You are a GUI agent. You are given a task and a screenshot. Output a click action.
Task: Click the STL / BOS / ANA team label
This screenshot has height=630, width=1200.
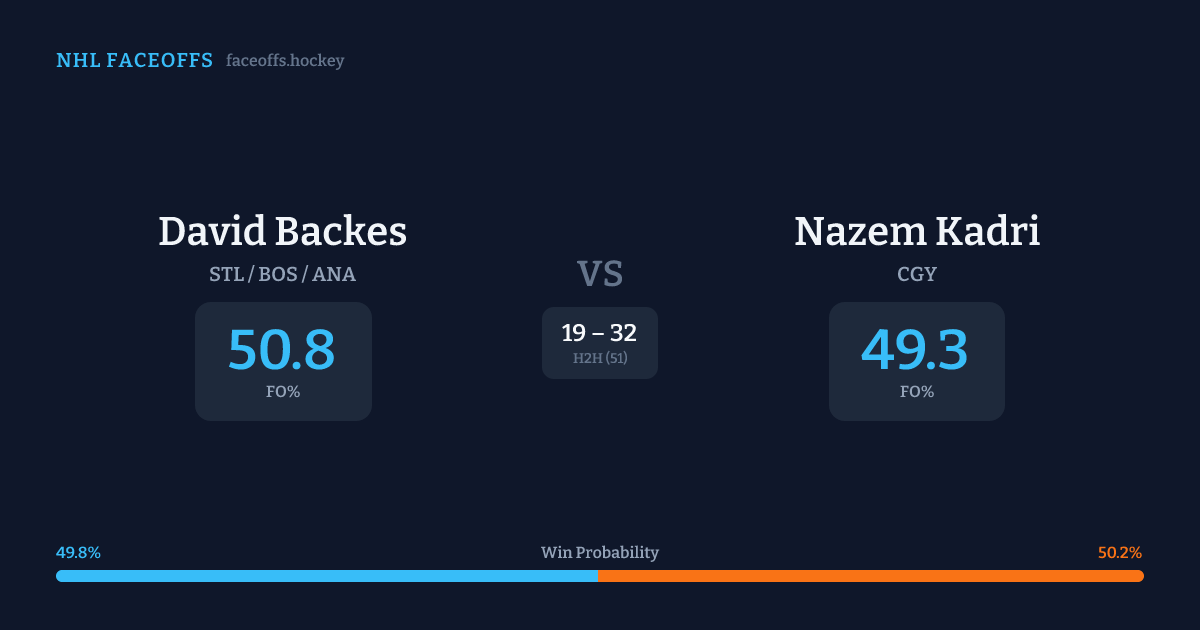point(283,274)
